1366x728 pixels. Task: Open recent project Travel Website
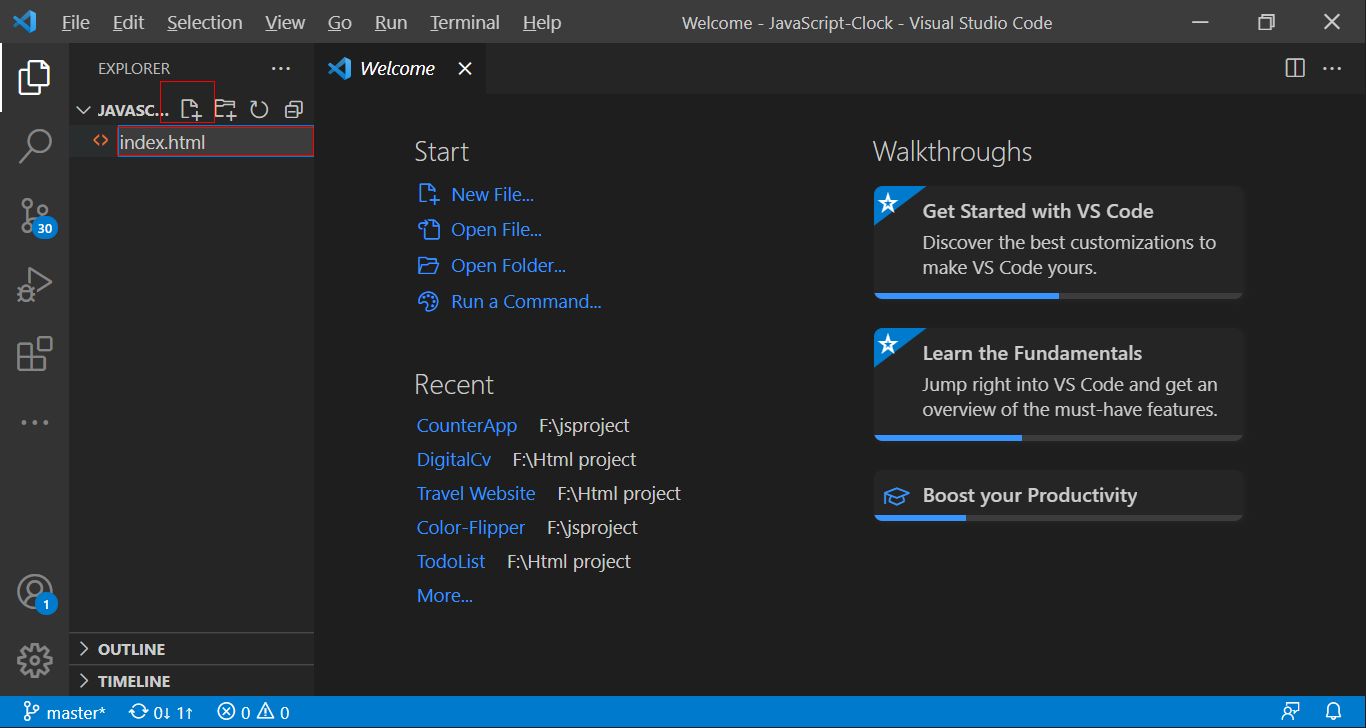pyautogui.click(x=476, y=494)
